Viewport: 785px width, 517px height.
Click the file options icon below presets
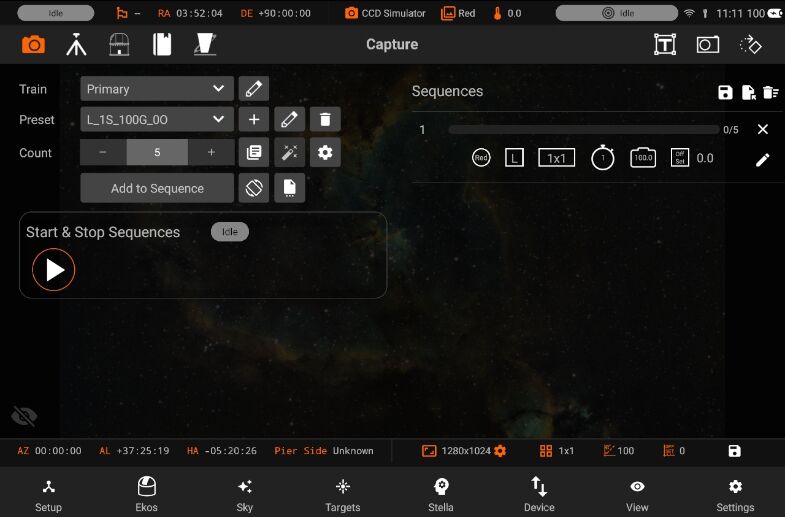point(289,188)
